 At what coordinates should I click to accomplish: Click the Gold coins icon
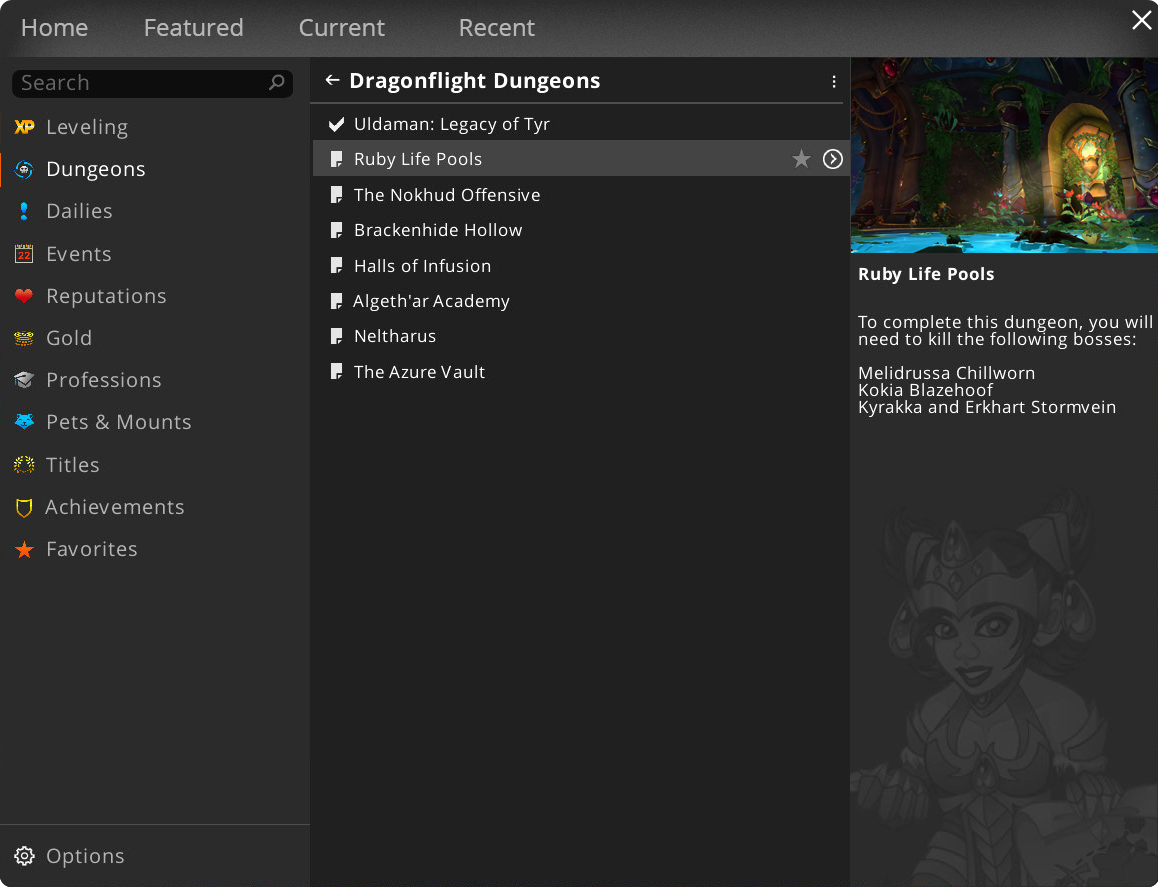click(x=24, y=338)
